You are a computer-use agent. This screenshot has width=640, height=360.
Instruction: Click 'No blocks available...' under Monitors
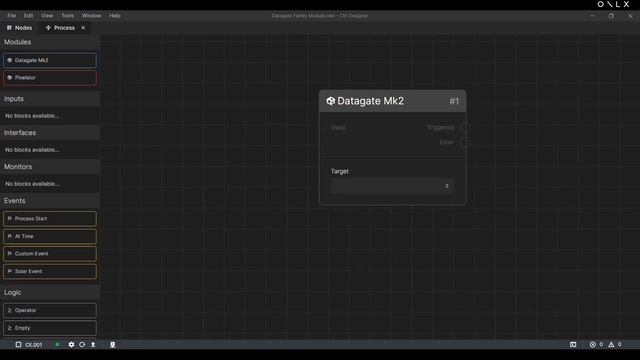click(x=32, y=184)
